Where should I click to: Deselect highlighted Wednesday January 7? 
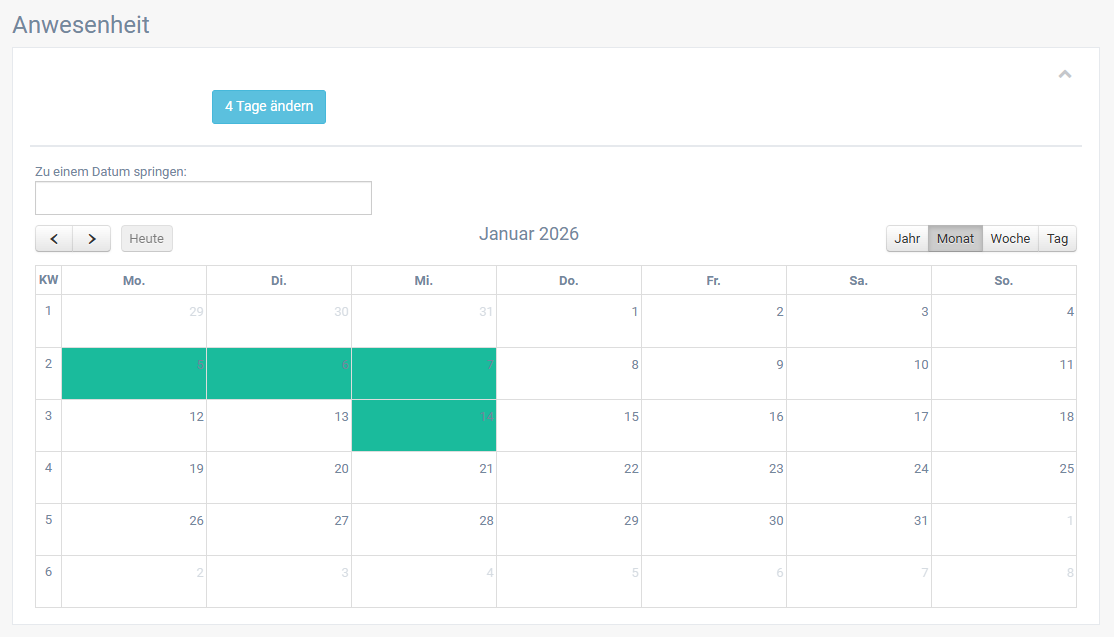click(424, 374)
